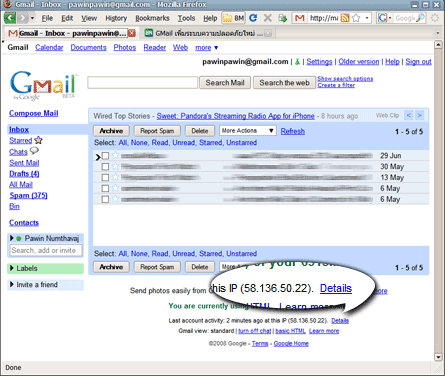
Task: Go back with the green Back arrow
Action: click(10, 18)
